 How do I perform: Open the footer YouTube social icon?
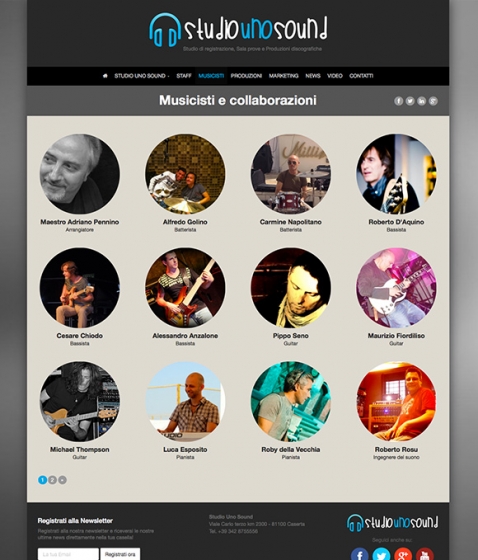(x=425, y=554)
